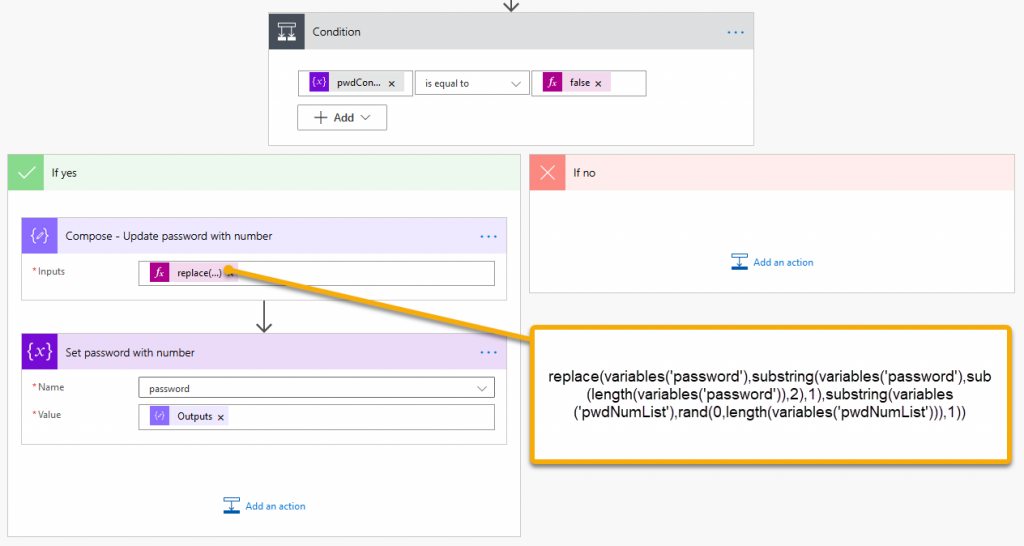Click the Compose action curly braces icon

(40, 236)
